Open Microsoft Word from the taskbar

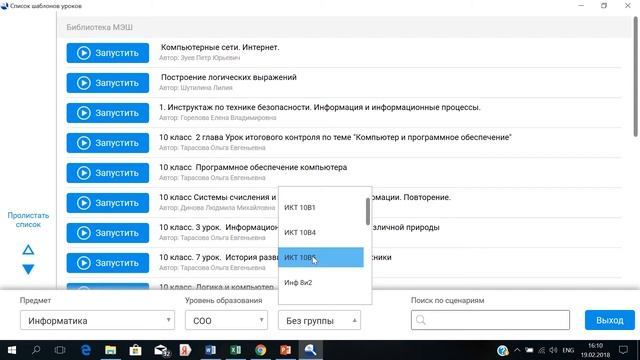click(210, 350)
